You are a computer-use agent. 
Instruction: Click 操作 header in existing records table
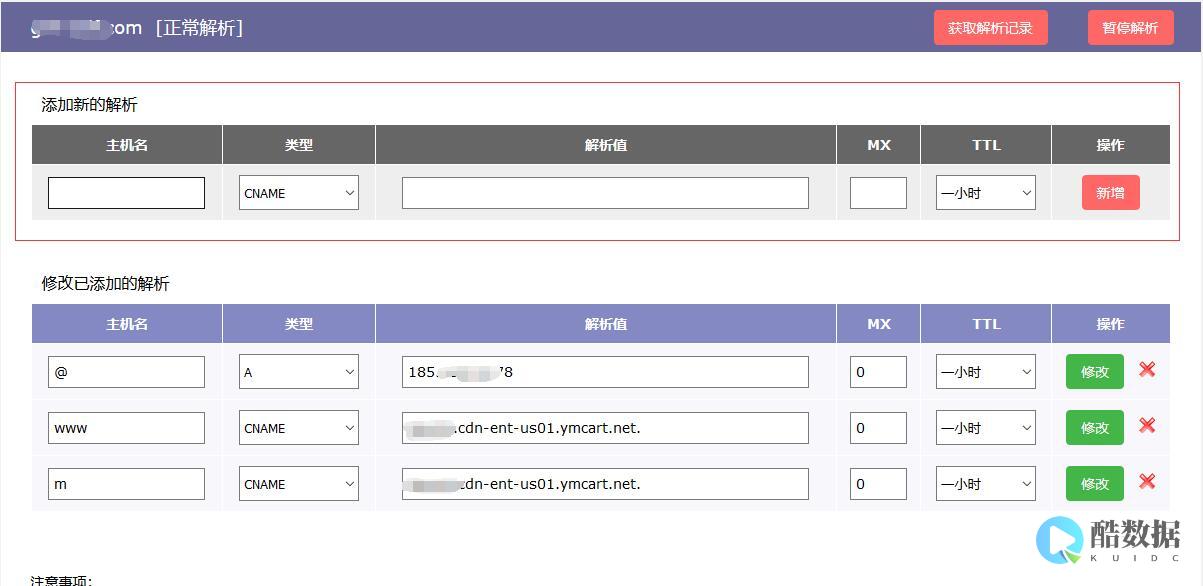[x=1110, y=324]
